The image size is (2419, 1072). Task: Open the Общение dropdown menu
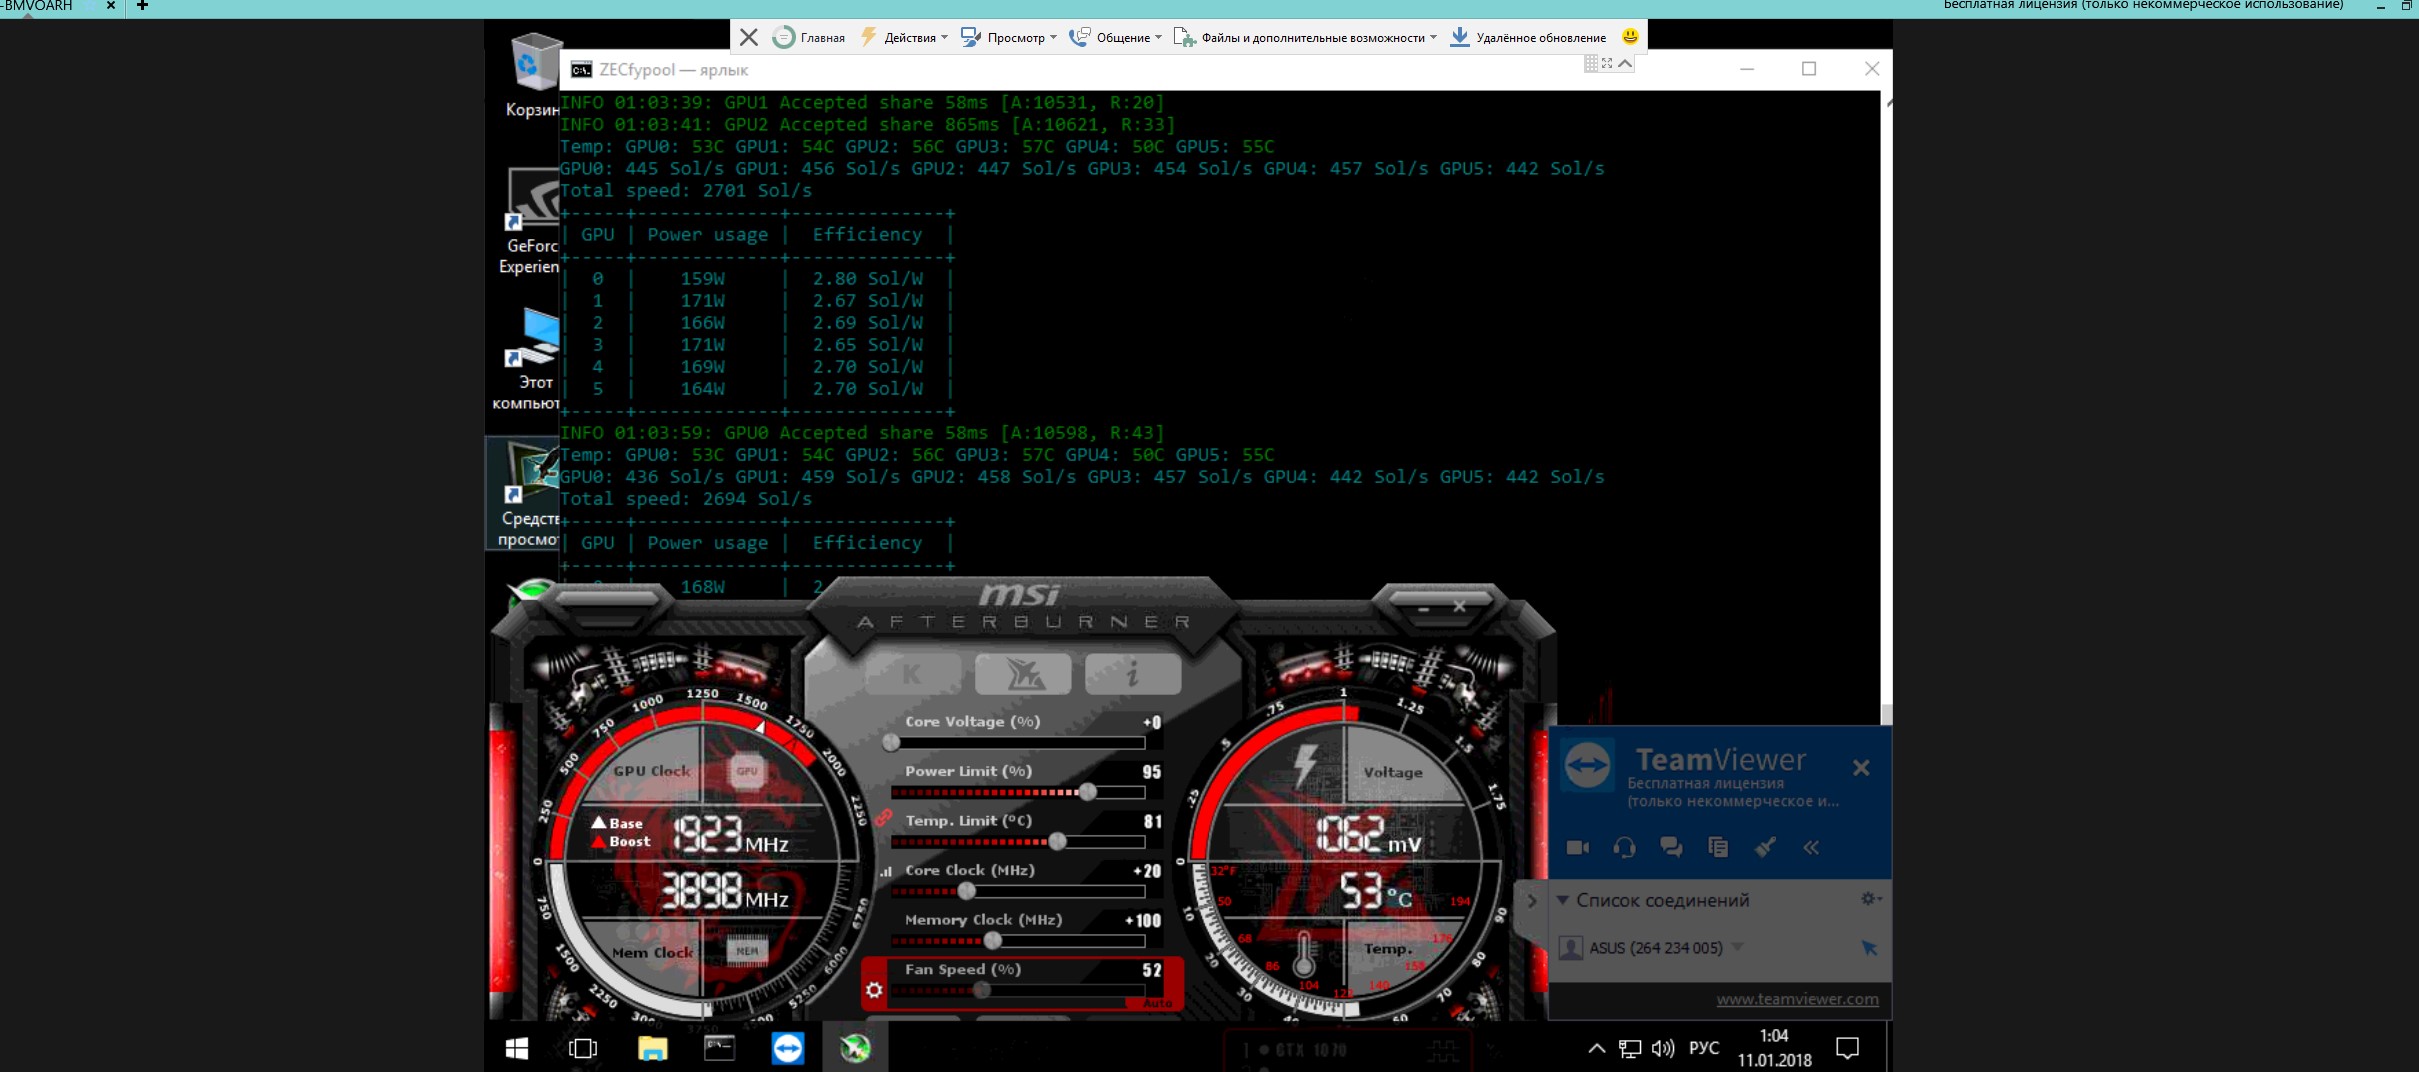[1115, 37]
